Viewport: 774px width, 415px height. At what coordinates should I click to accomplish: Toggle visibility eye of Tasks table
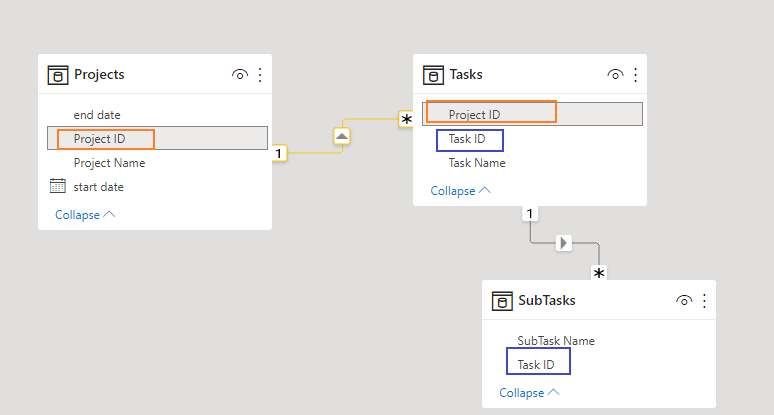click(x=615, y=75)
